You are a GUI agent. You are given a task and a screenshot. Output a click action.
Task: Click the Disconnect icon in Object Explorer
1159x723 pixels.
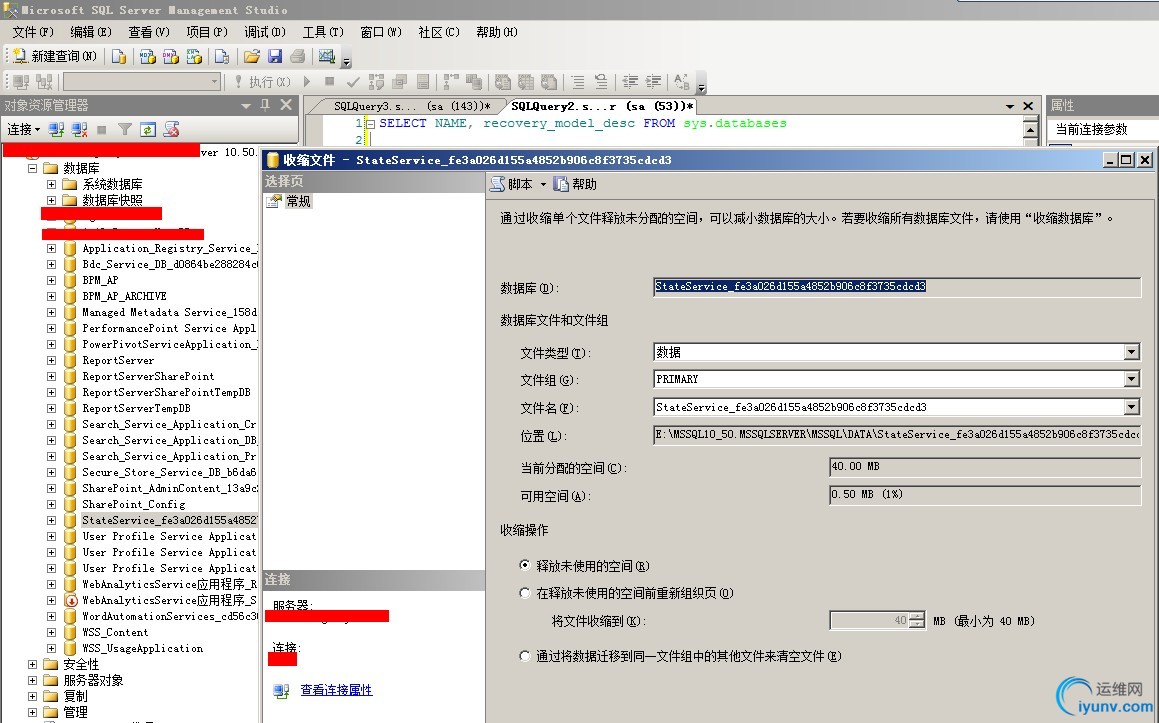coord(79,130)
